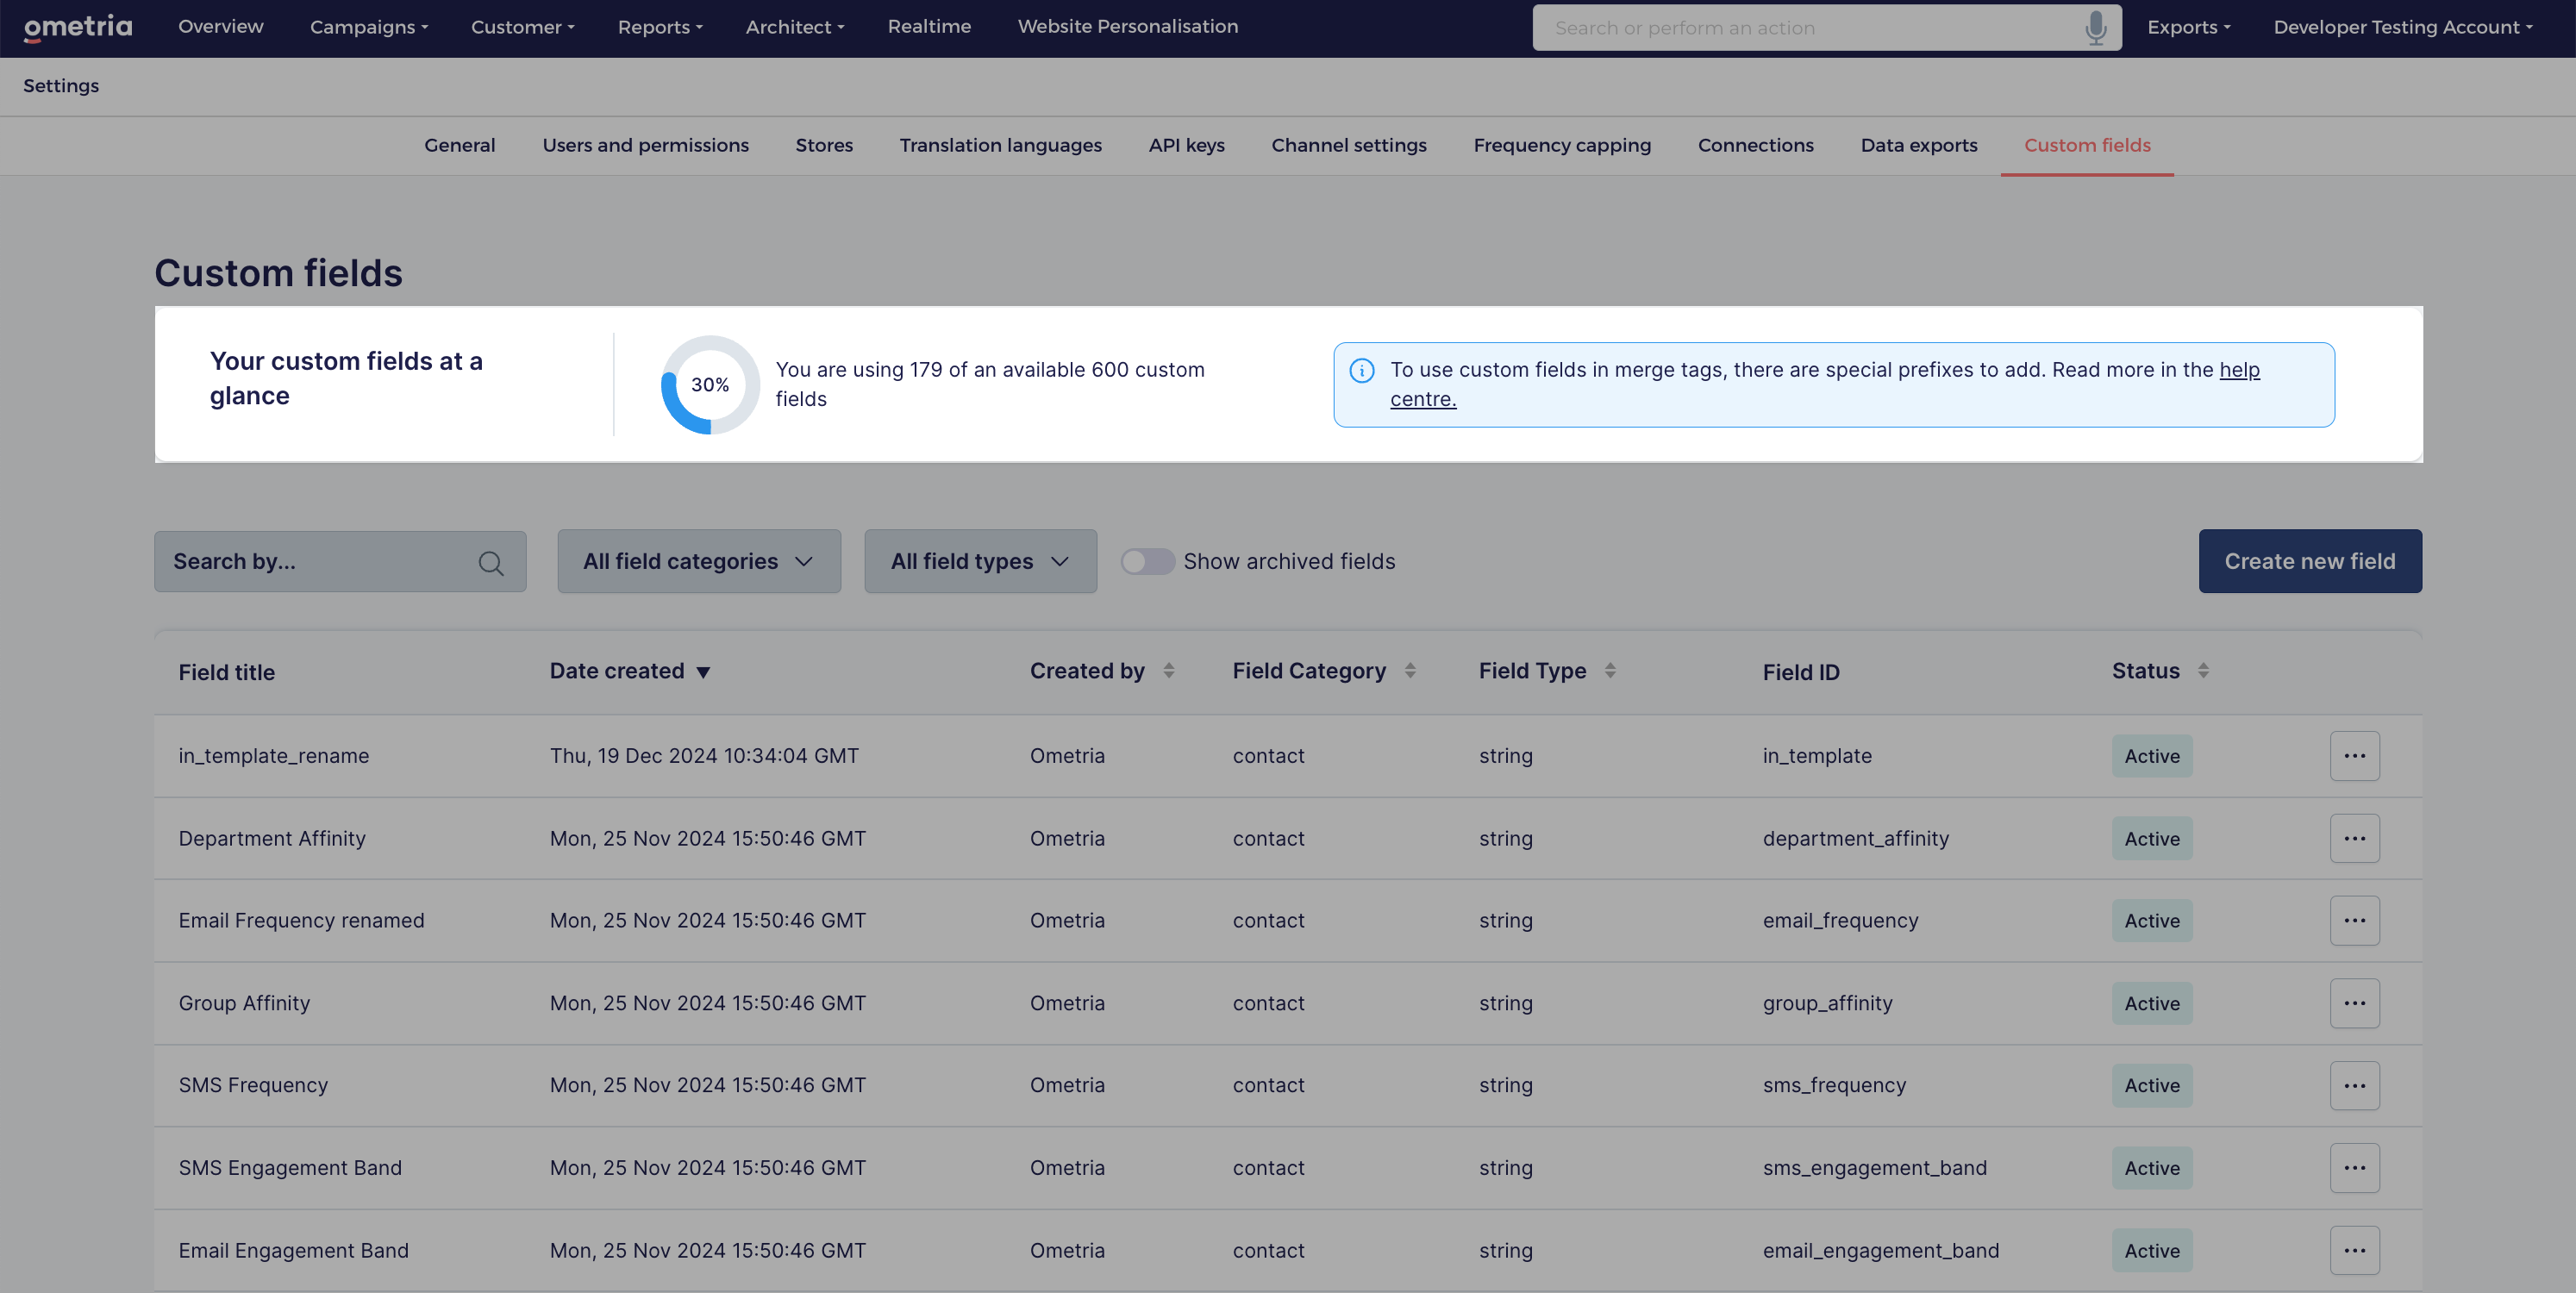The image size is (2576, 1293).
Task: Click the email_frequency field ID
Action: point(1840,920)
